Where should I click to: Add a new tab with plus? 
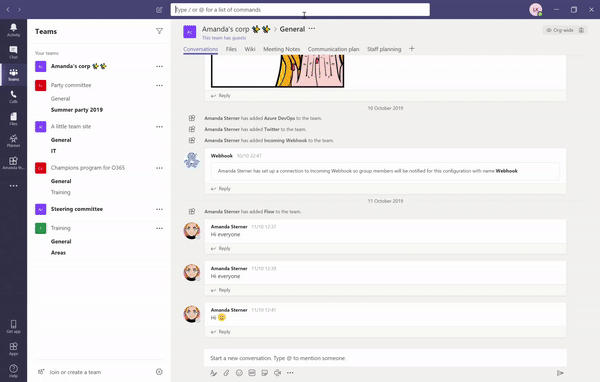pyautogui.click(x=412, y=49)
